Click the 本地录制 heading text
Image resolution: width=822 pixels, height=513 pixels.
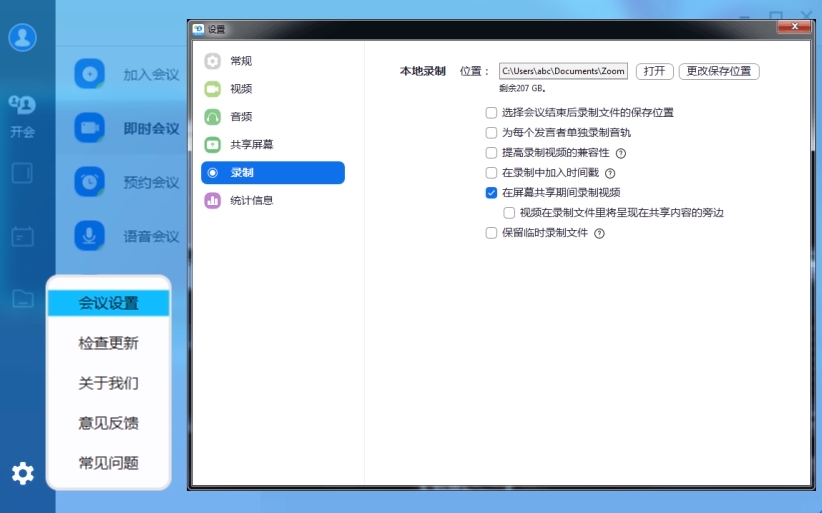click(423, 71)
